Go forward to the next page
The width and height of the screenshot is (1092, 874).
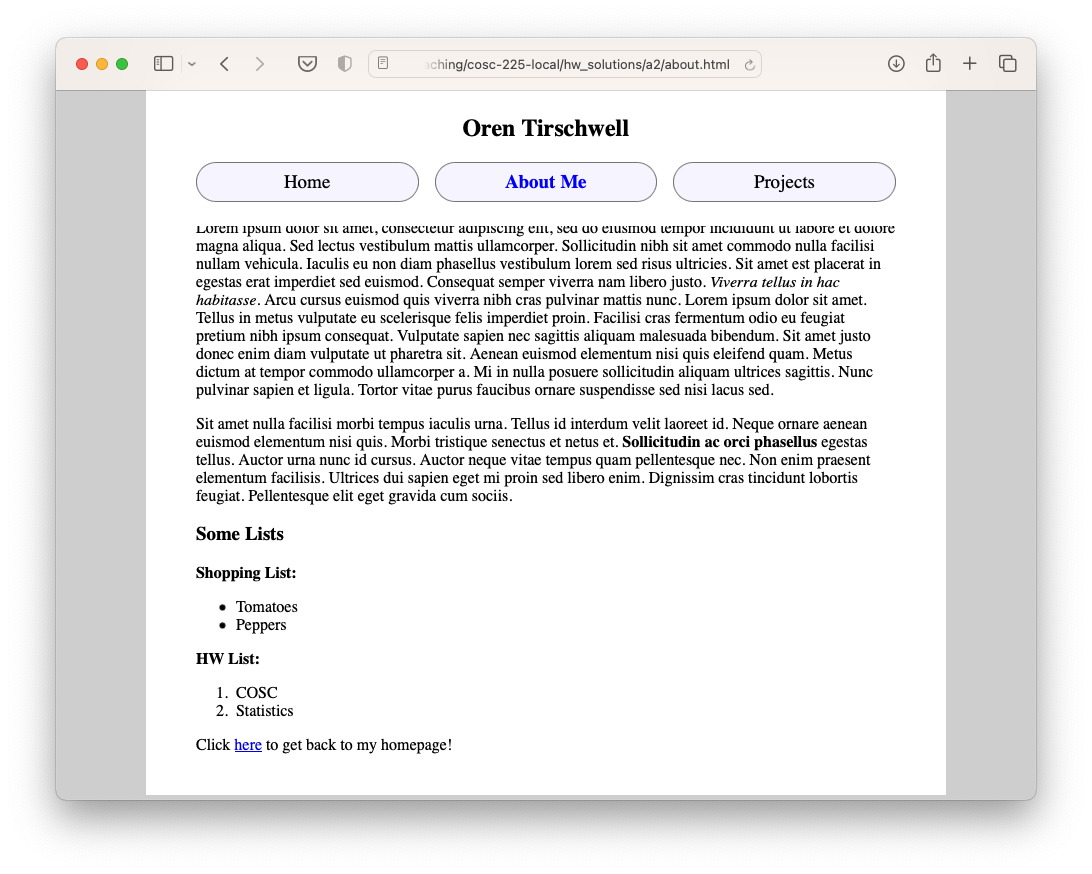[260, 64]
